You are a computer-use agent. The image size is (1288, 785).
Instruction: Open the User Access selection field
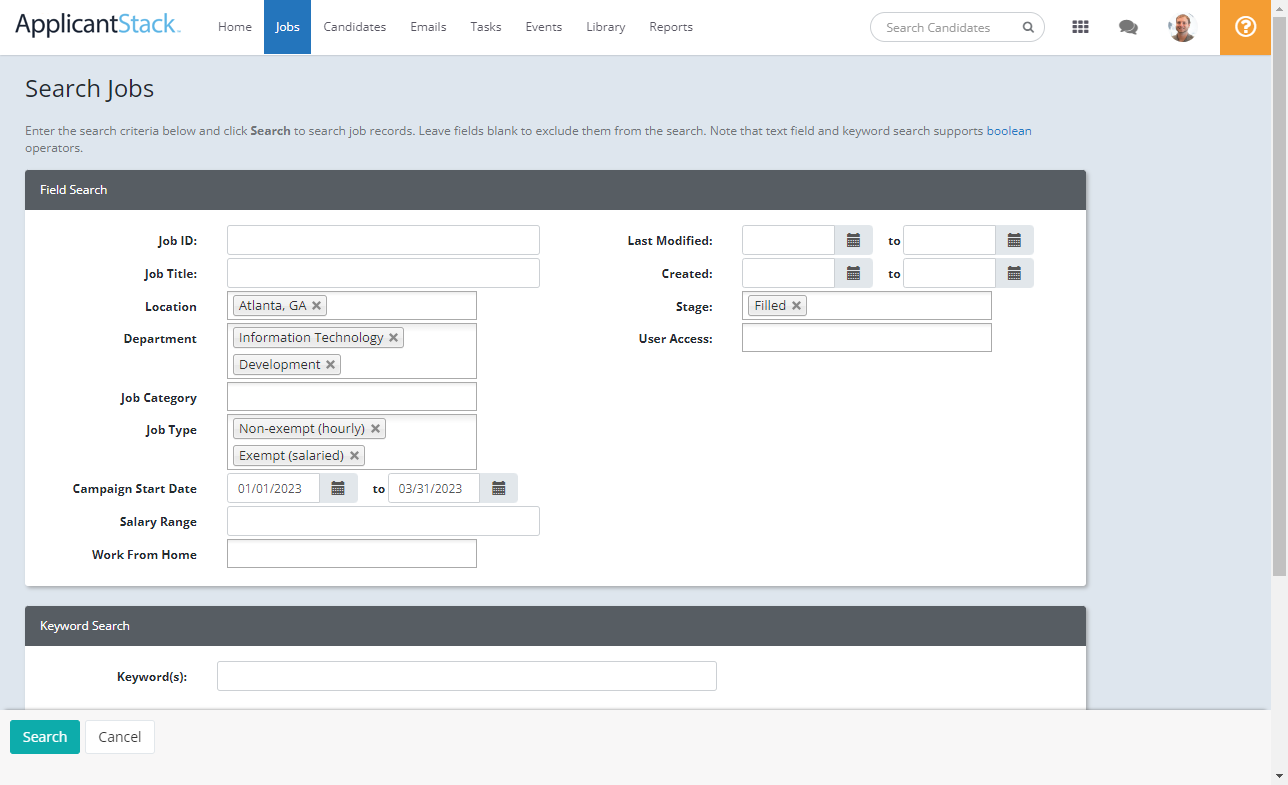(x=866, y=337)
